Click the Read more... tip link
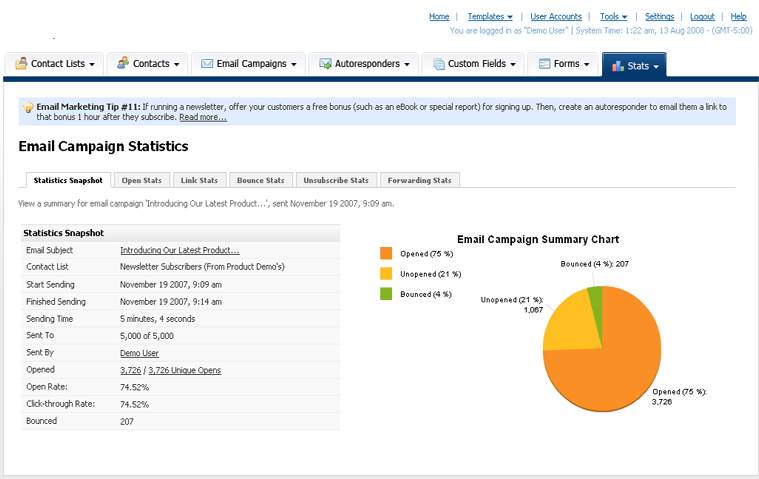 [203, 117]
